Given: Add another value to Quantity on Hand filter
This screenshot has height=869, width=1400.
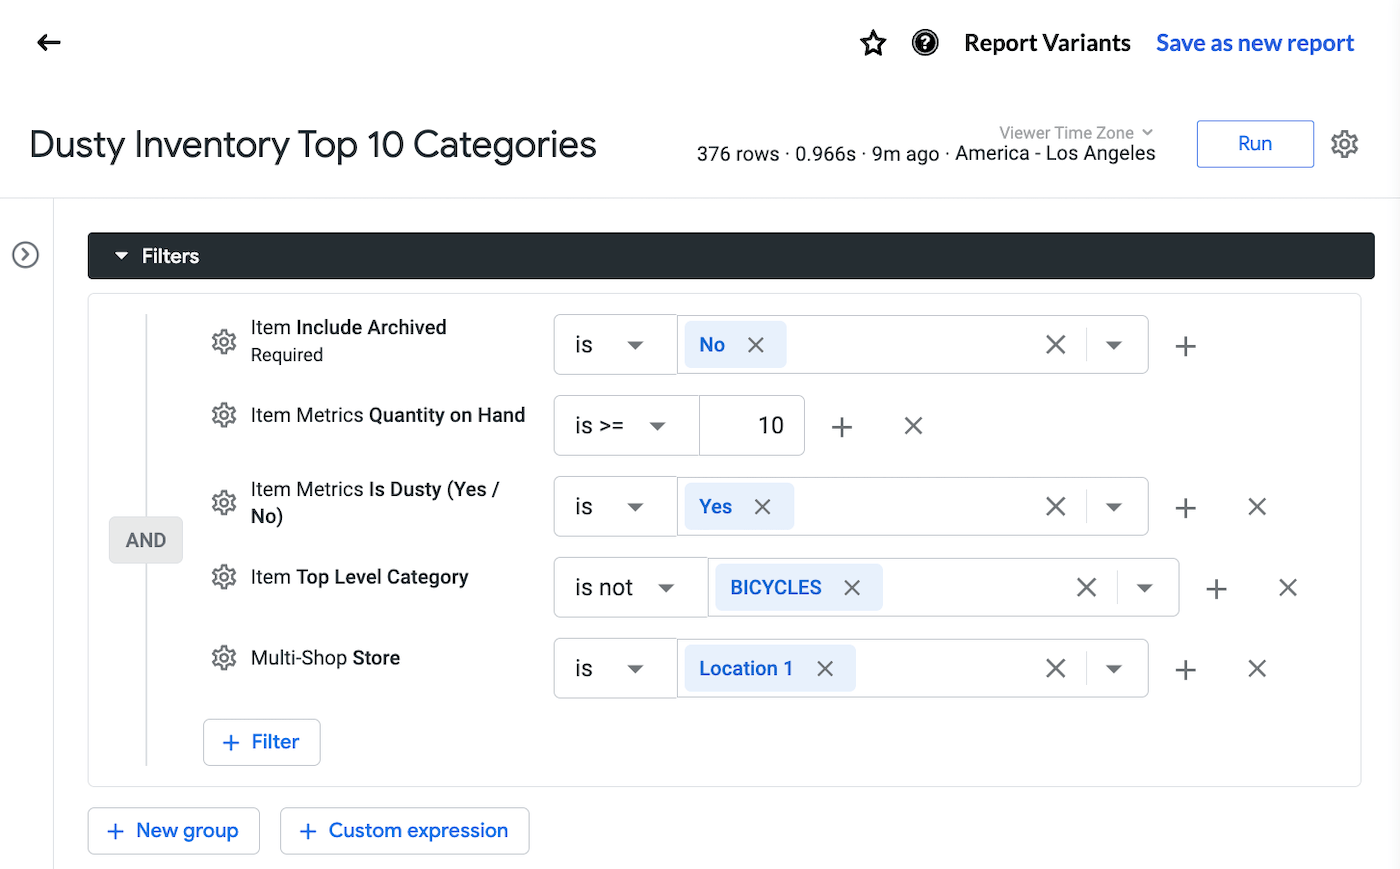Looking at the screenshot, I should [842, 425].
